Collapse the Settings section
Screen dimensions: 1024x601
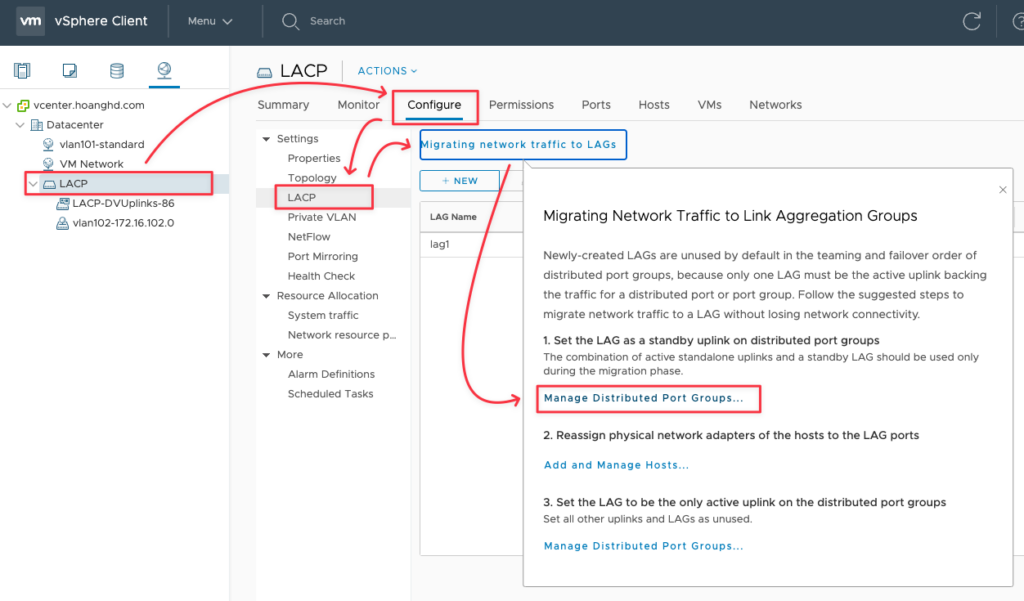[x=266, y=139]
